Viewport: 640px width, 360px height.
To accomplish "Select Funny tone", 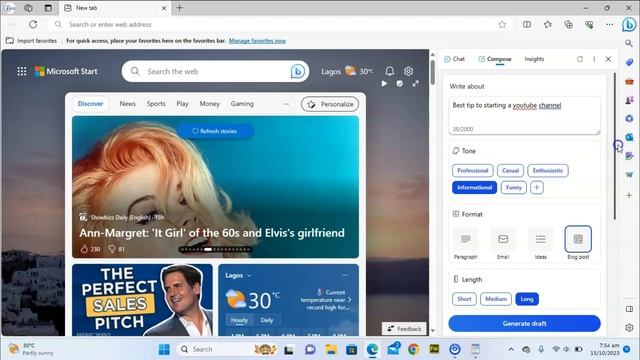I will [x=513, y=187].
